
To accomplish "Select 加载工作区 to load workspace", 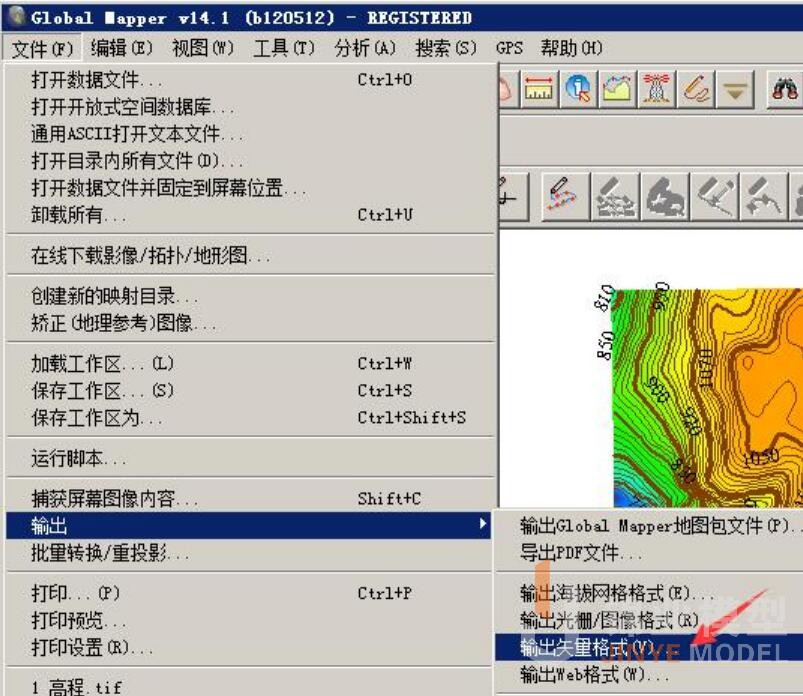I will click(250, 364).
